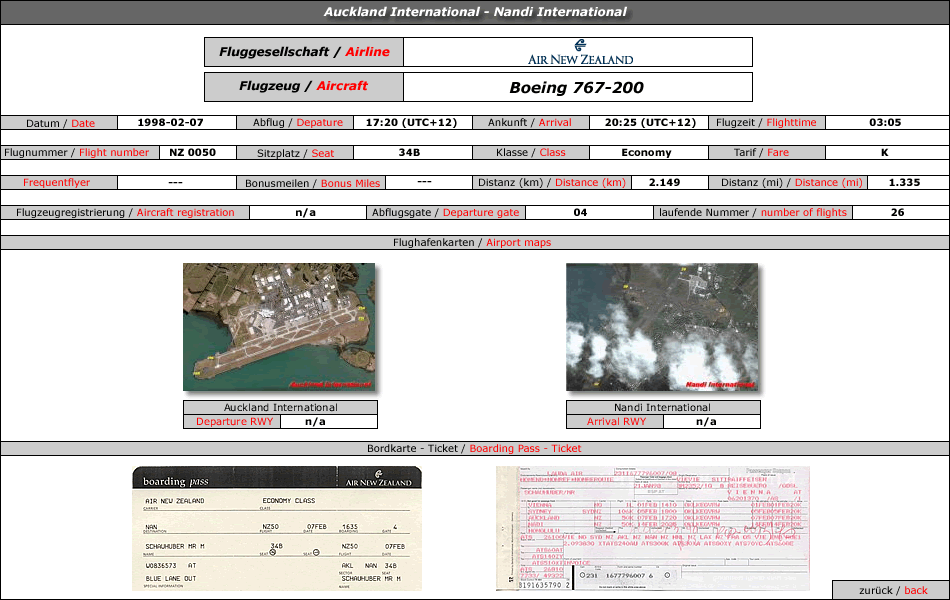This screenshot has width=950, height=600.
Task: Click the Klasse / Class label
Action: [x=531, y=153]
